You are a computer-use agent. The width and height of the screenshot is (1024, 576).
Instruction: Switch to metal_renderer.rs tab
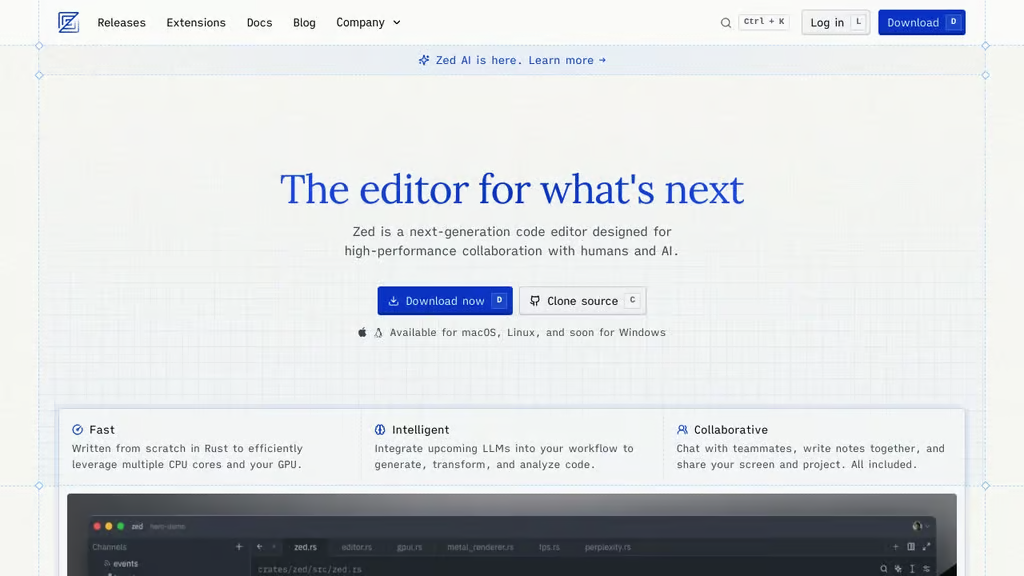pyautogui.click(x=480, y=547)
